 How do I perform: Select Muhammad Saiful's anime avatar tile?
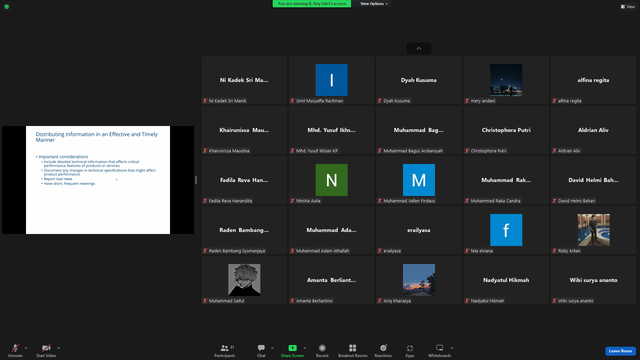(244, 280)
